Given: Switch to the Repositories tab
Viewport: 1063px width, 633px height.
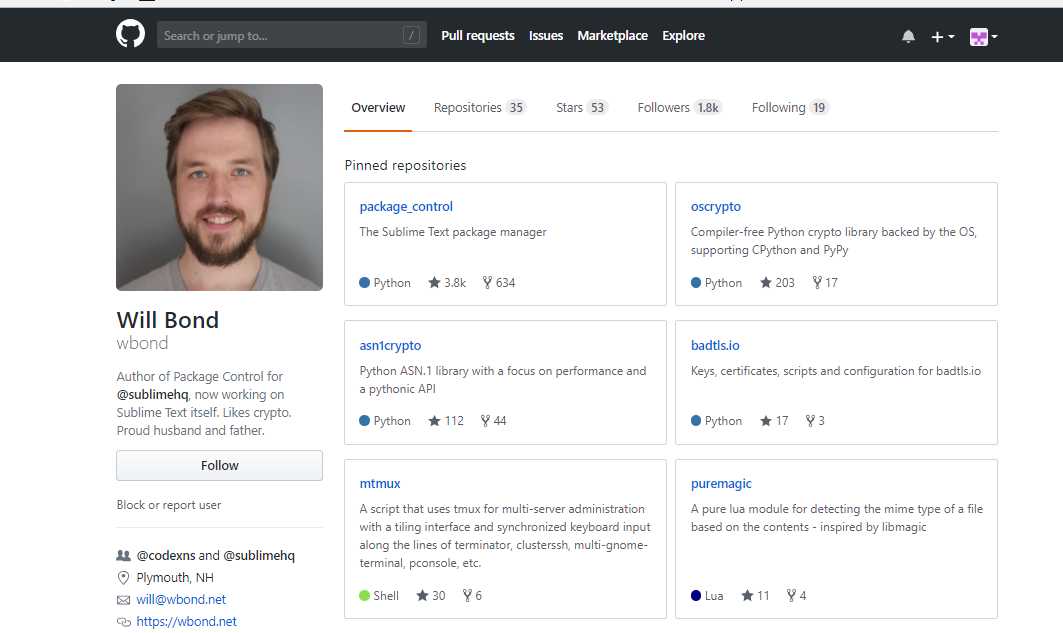Looking at the screenshot, I should pyautogui.click(x=478, y=108).
